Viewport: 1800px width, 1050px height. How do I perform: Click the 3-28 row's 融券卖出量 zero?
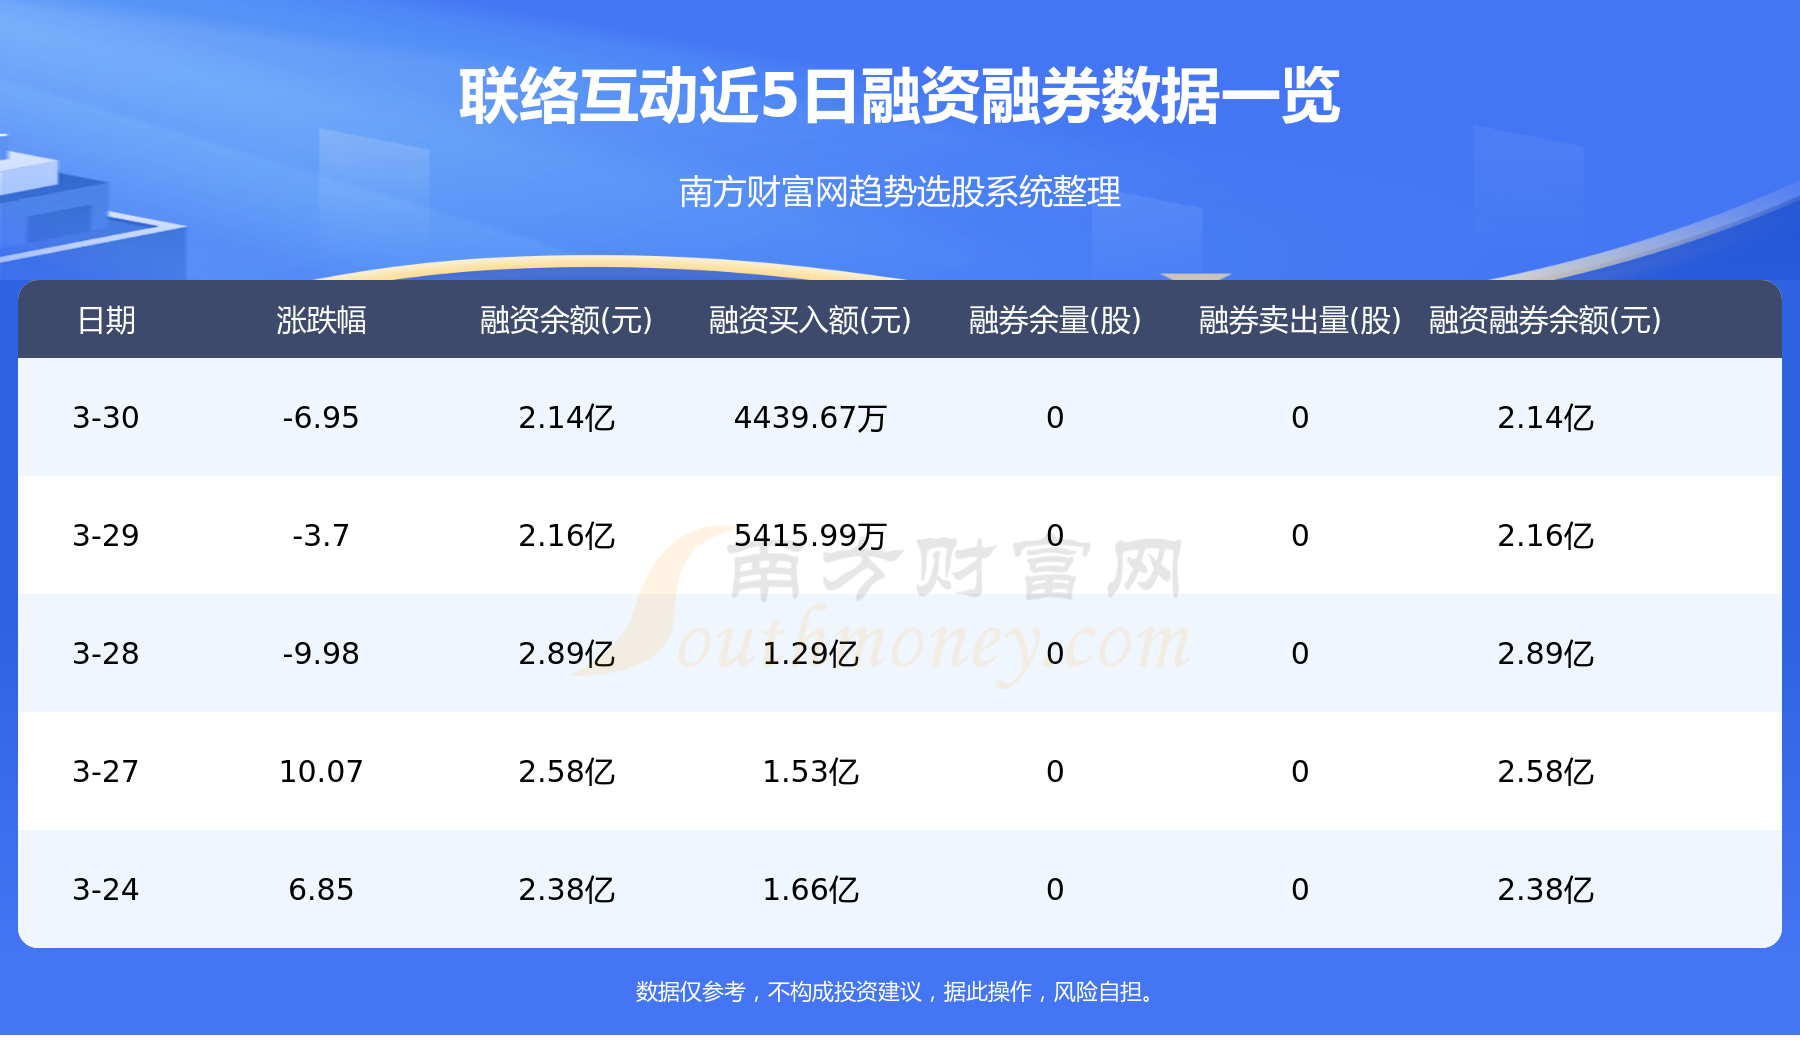coord(1300,653)
